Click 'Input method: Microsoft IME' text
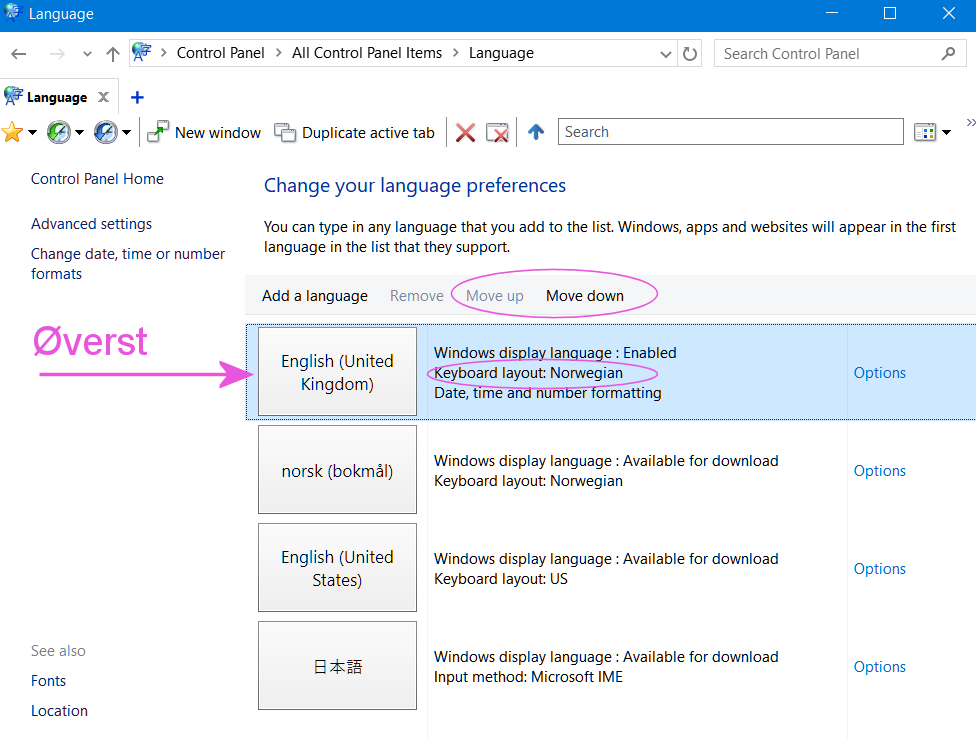This screenshot has height=738, width=976. click(528, 677)
